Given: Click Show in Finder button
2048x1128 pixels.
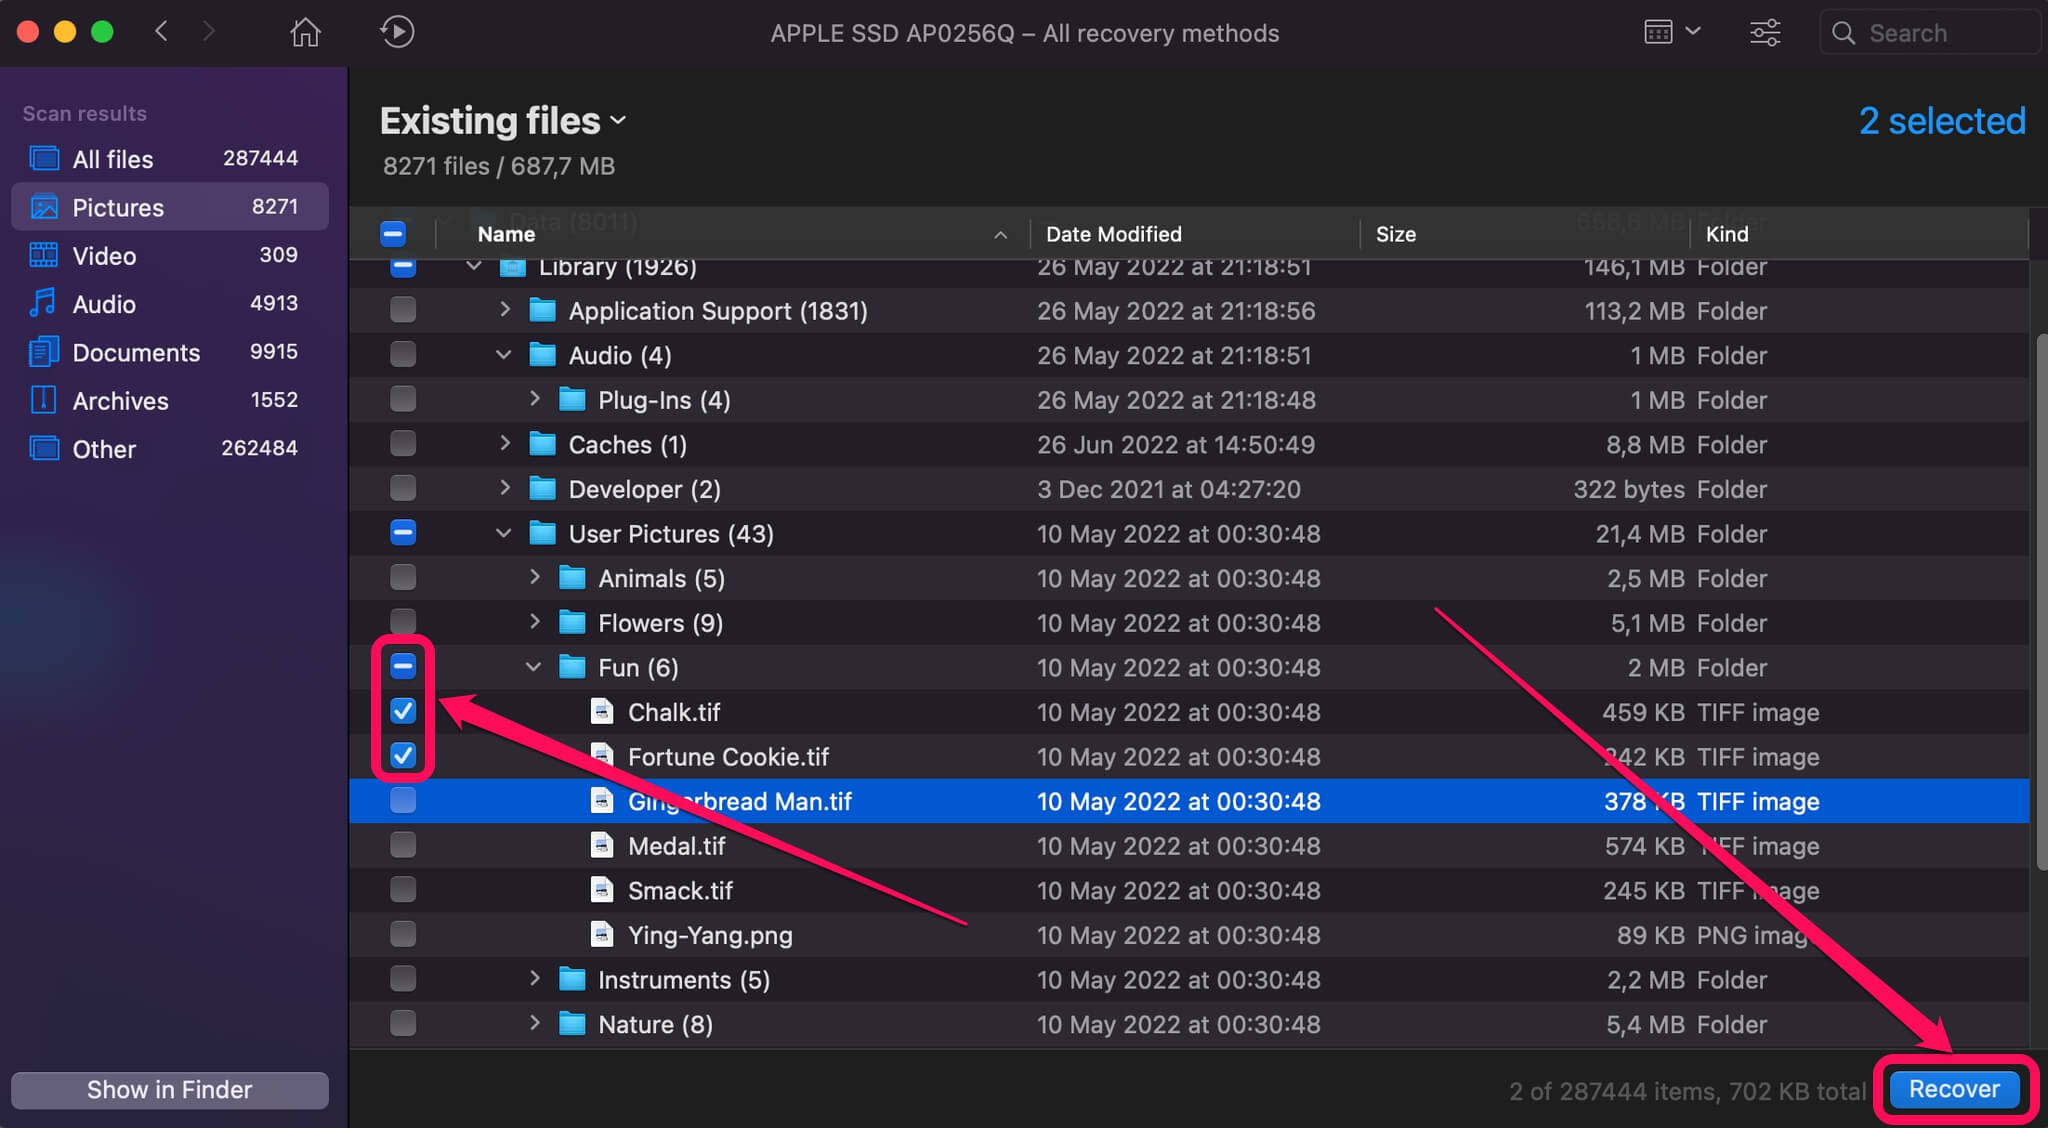Looking at the screenshot, I should [171, 1089].
